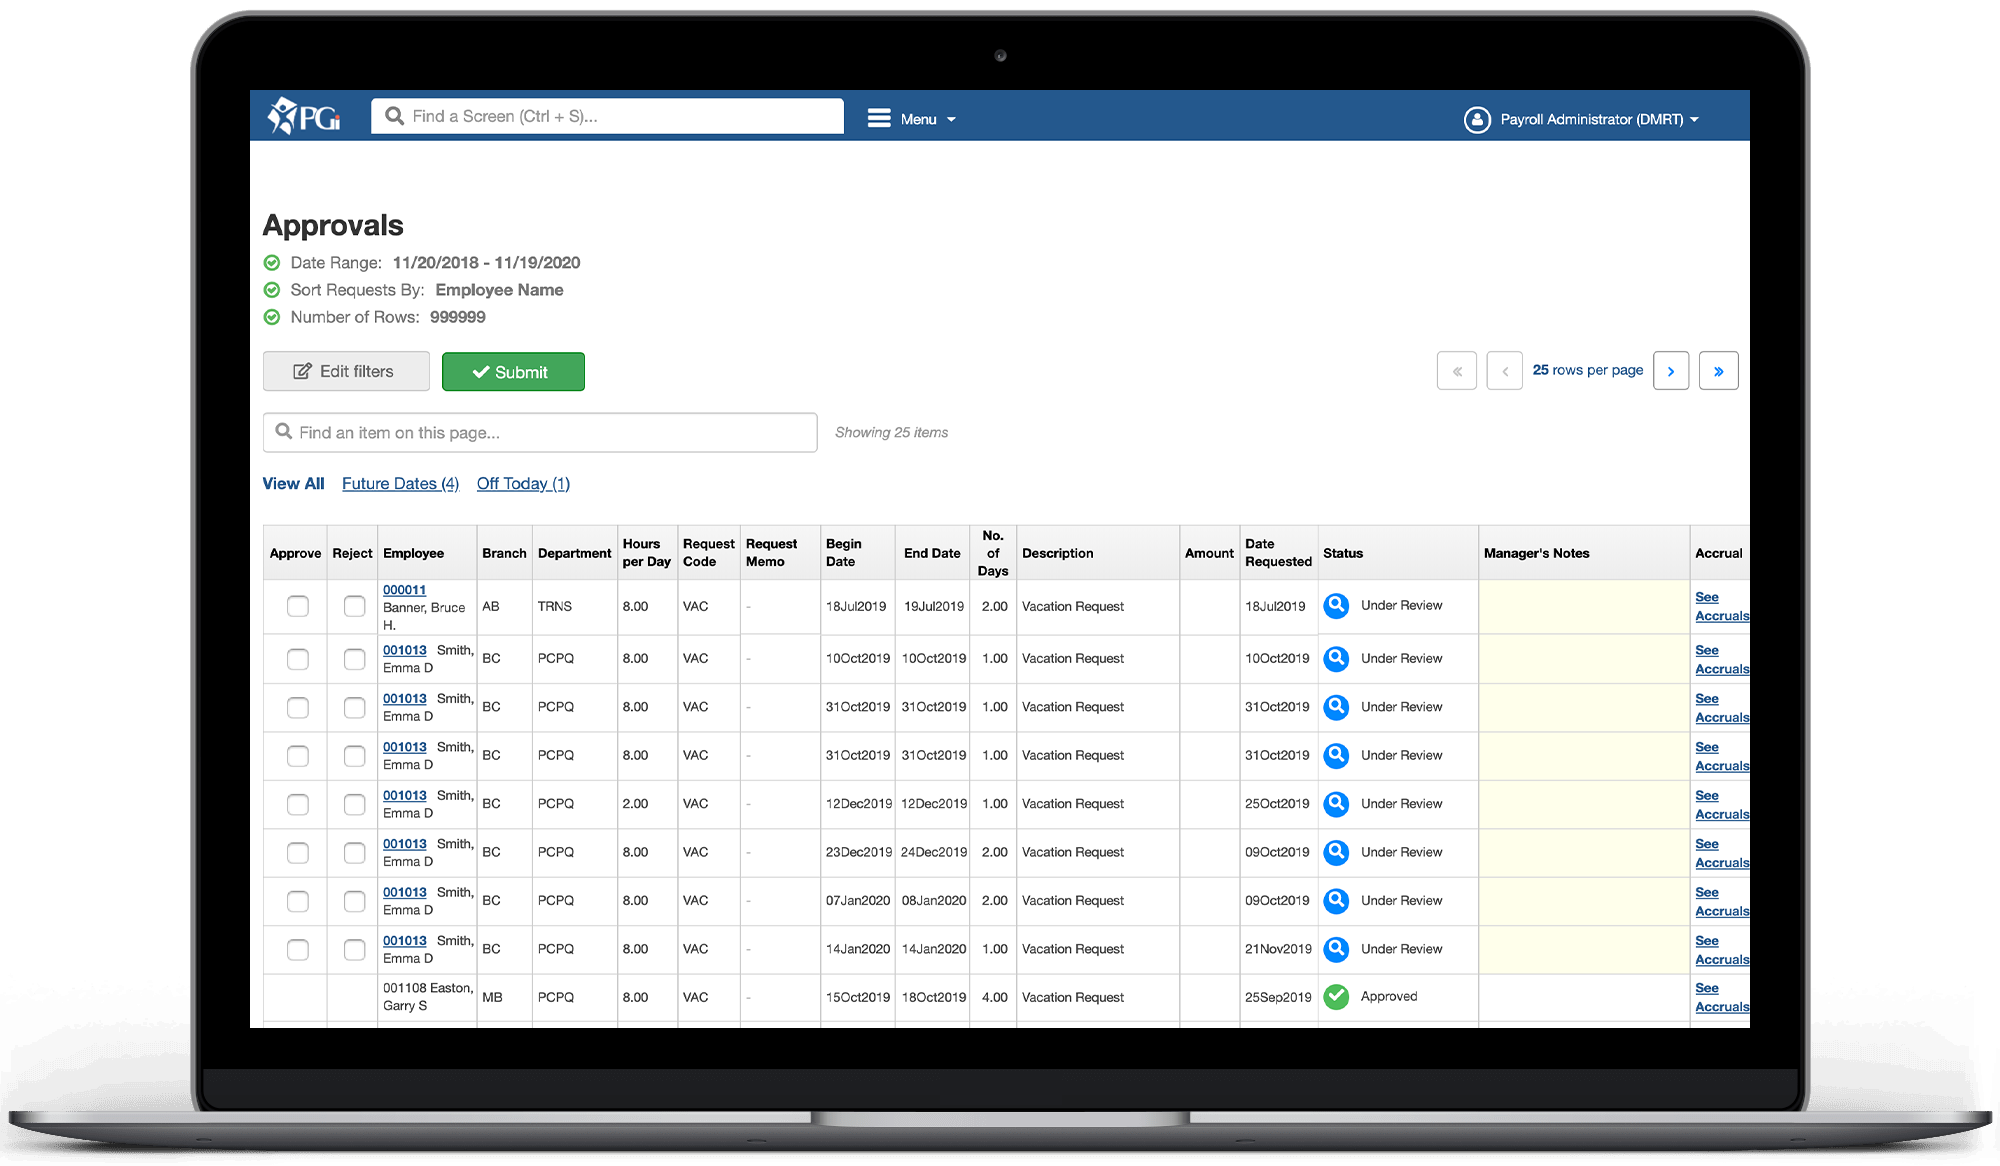Check Approve for Bruce Banner's vacation request

click(296, 606)
